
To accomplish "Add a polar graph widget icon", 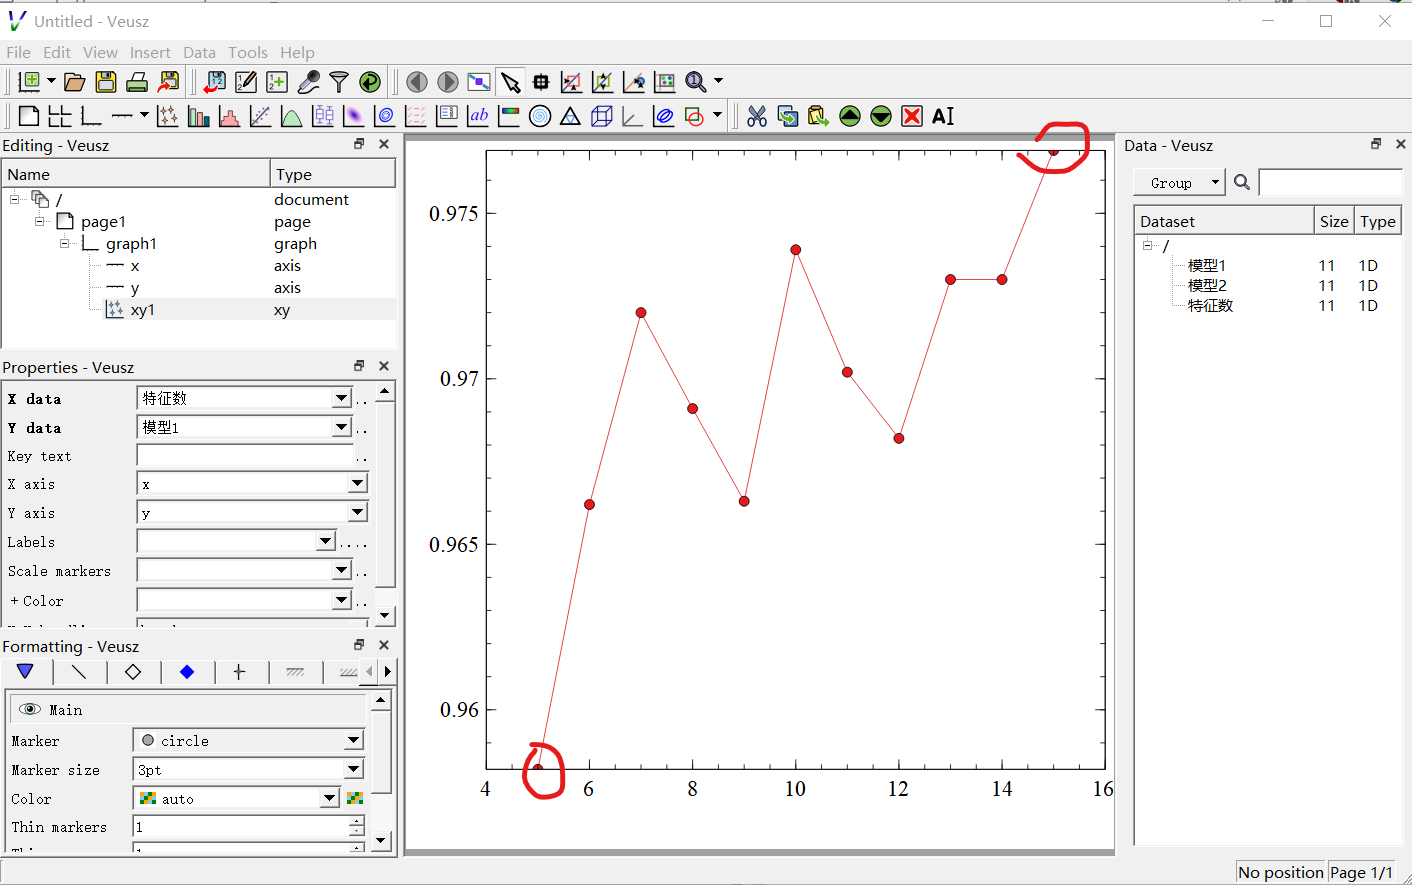I will pyautogui.click(x=540, y=116).
